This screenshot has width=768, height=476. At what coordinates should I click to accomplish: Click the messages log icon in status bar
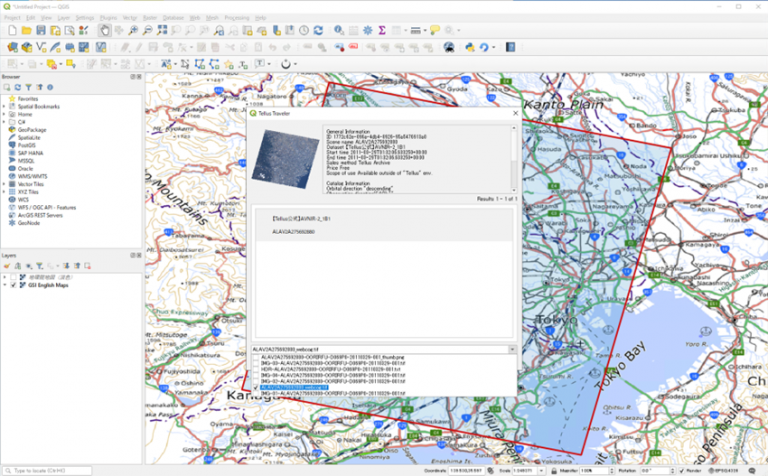(x=752, y=471)
